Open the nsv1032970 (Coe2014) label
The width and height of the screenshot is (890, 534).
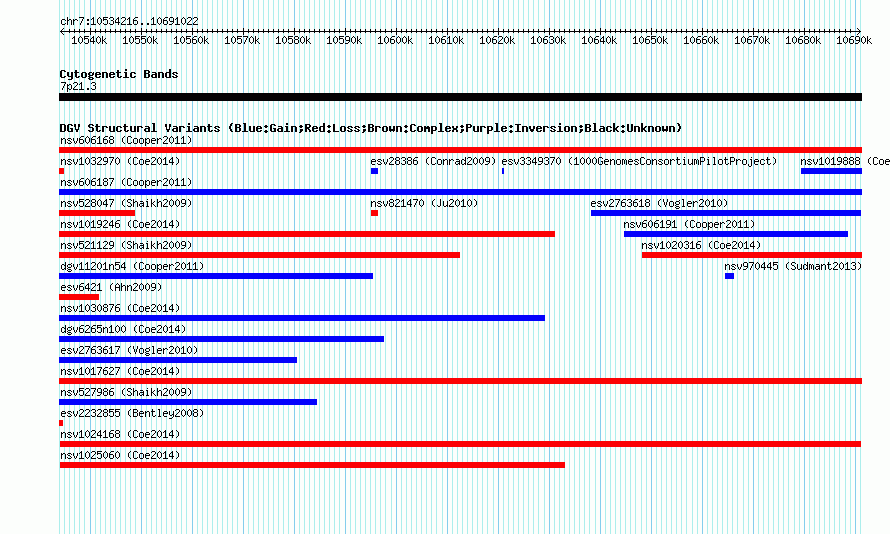tap(120, 161)
